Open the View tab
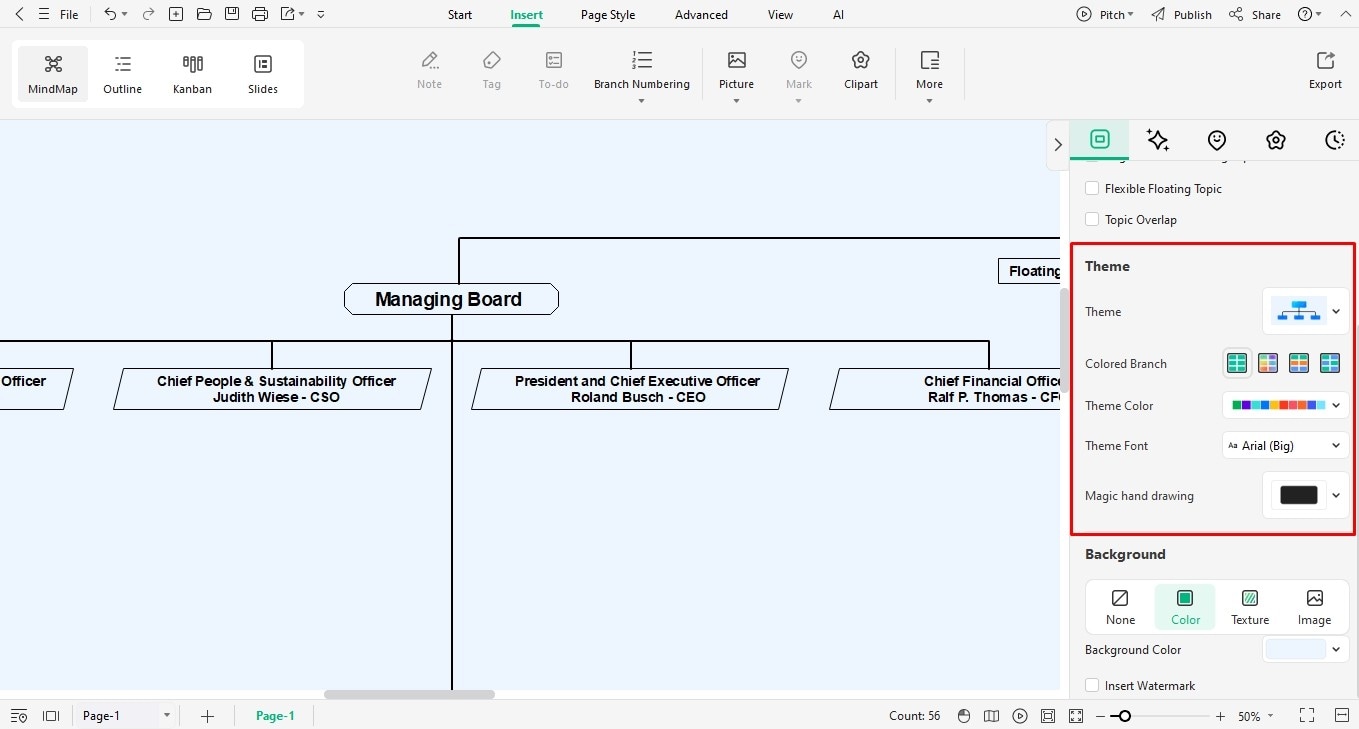 (780, 15)
